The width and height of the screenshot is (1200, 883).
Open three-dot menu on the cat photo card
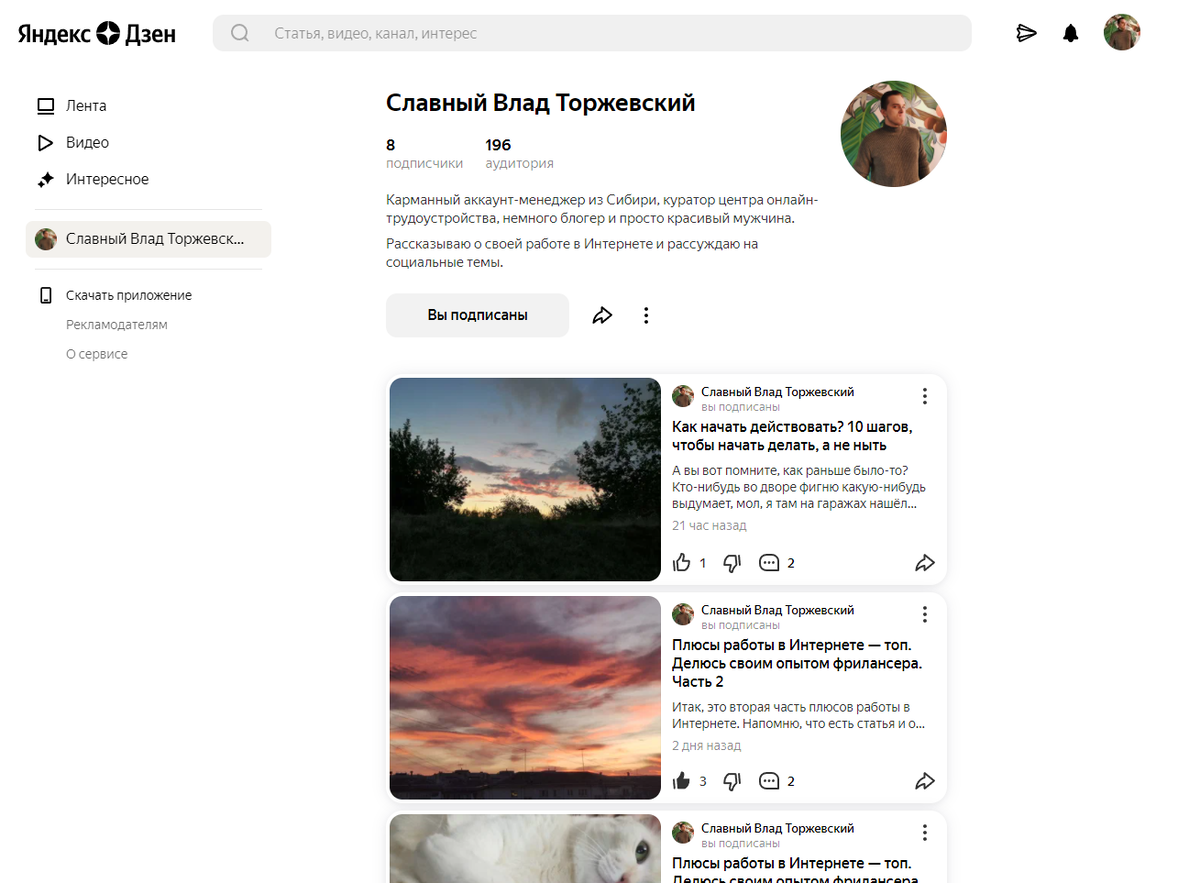[x=925, y=833]
